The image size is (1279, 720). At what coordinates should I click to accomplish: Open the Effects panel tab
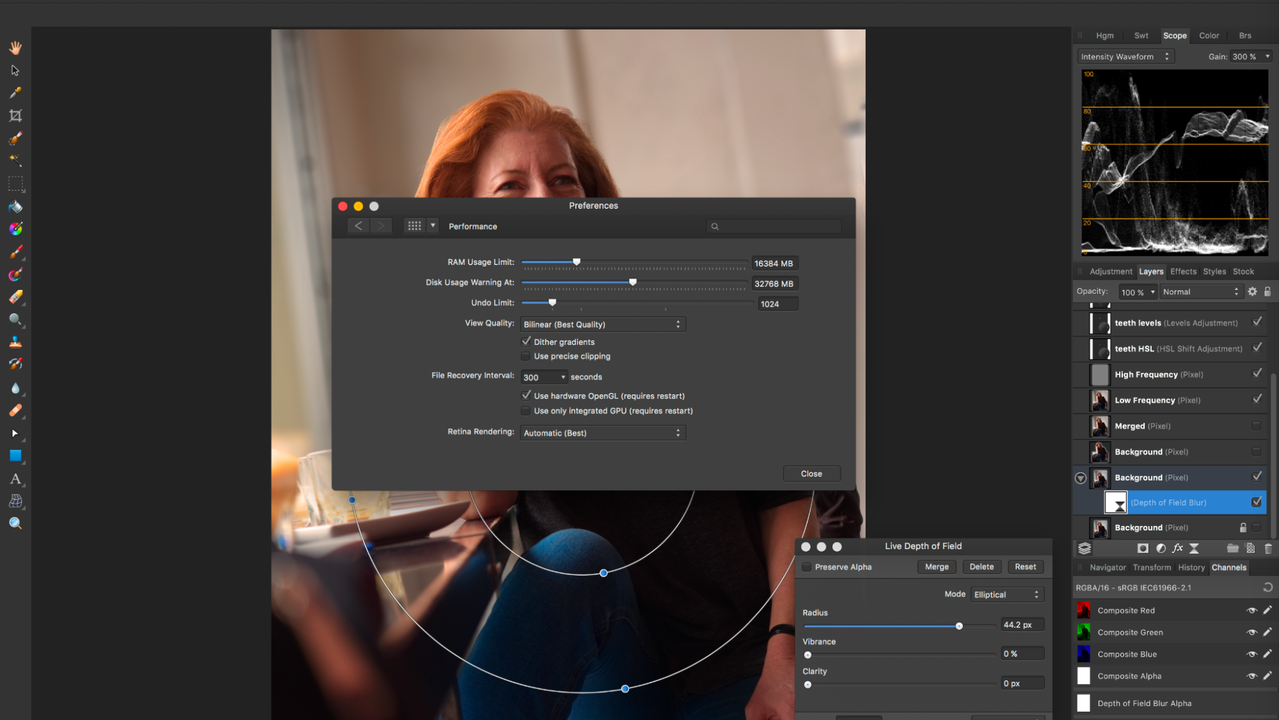pyautogui.click(x=1183, y=271)
